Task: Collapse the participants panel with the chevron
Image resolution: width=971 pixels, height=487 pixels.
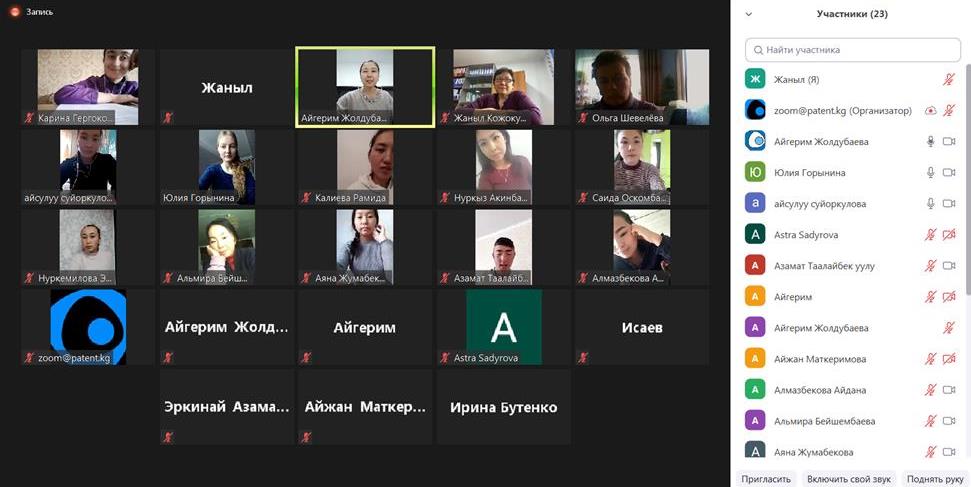Action: click(748, 14)
